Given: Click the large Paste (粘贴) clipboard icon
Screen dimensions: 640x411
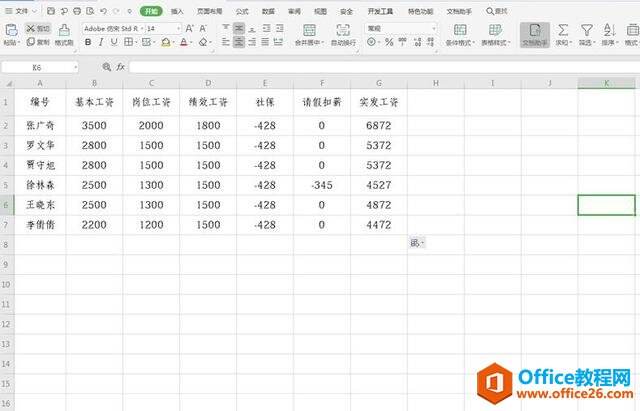Looking at the screenshot, I should pos(11,30).
